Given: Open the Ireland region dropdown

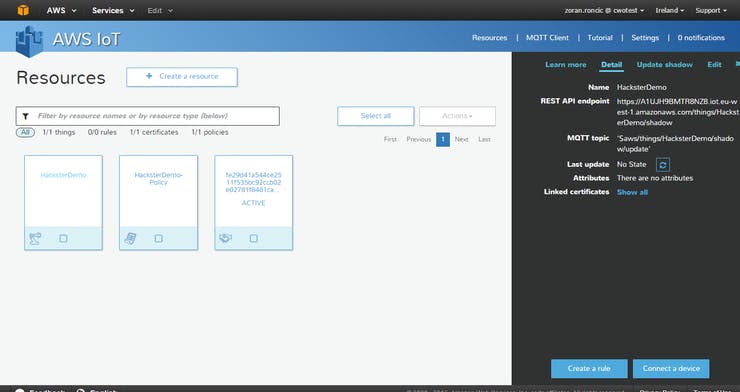Looking at the screenshot, I should [x=670, y=10].
